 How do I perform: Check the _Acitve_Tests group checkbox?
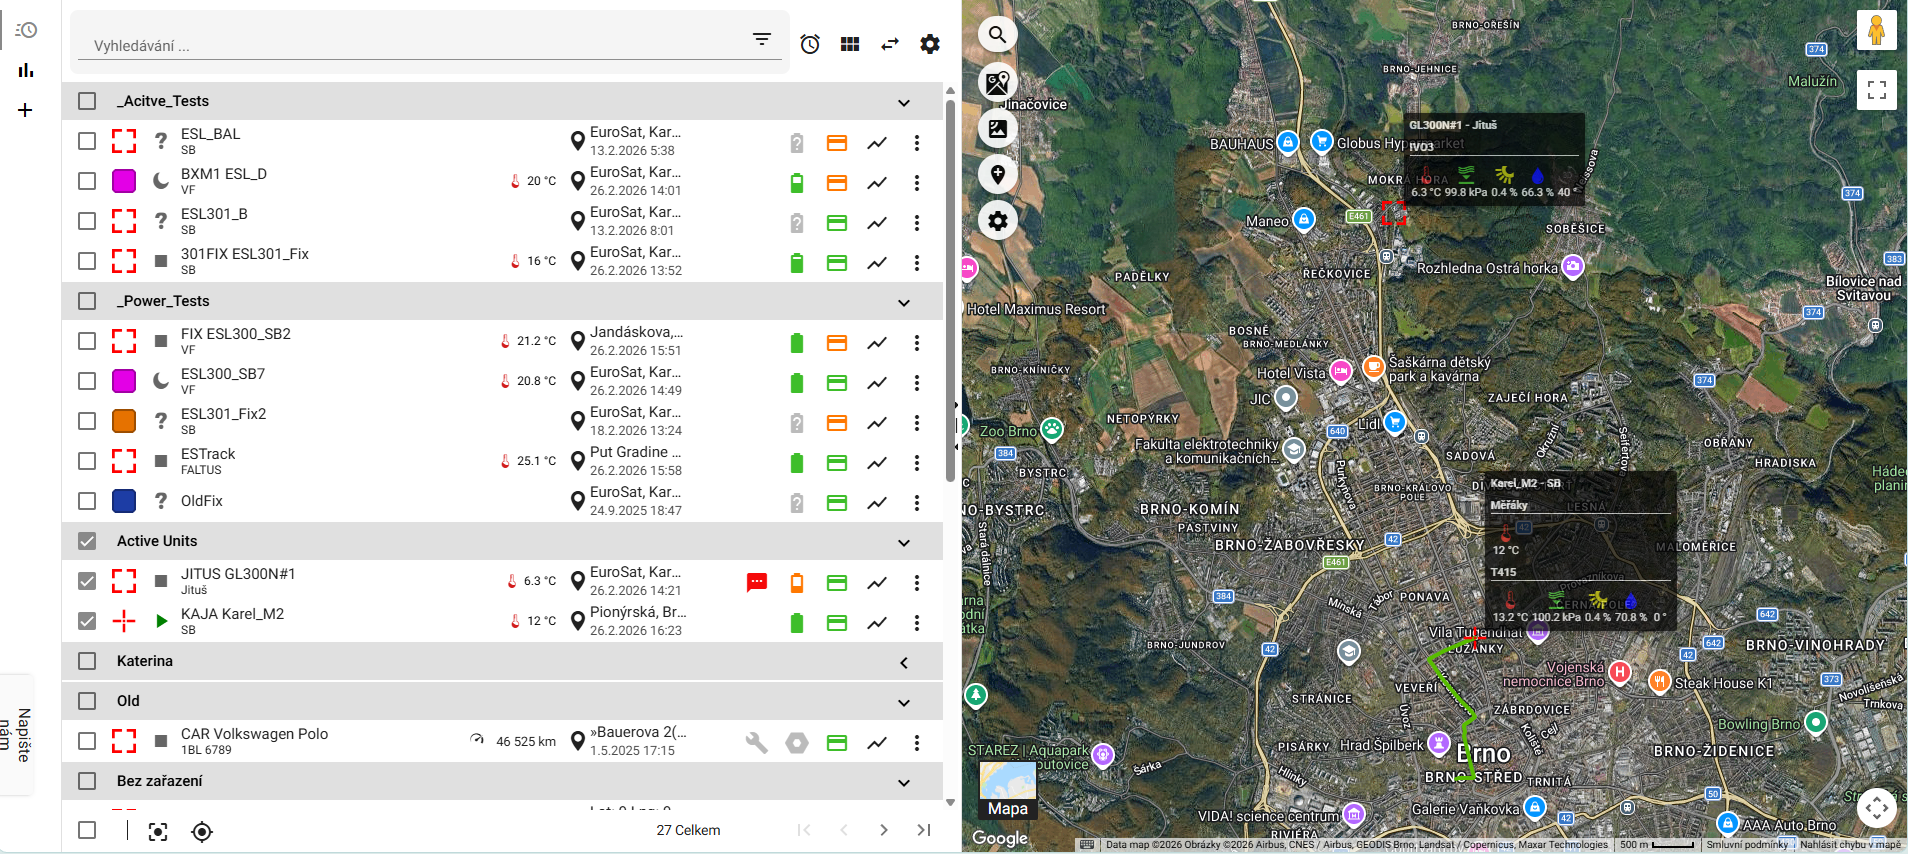click(x=87, y=101)
